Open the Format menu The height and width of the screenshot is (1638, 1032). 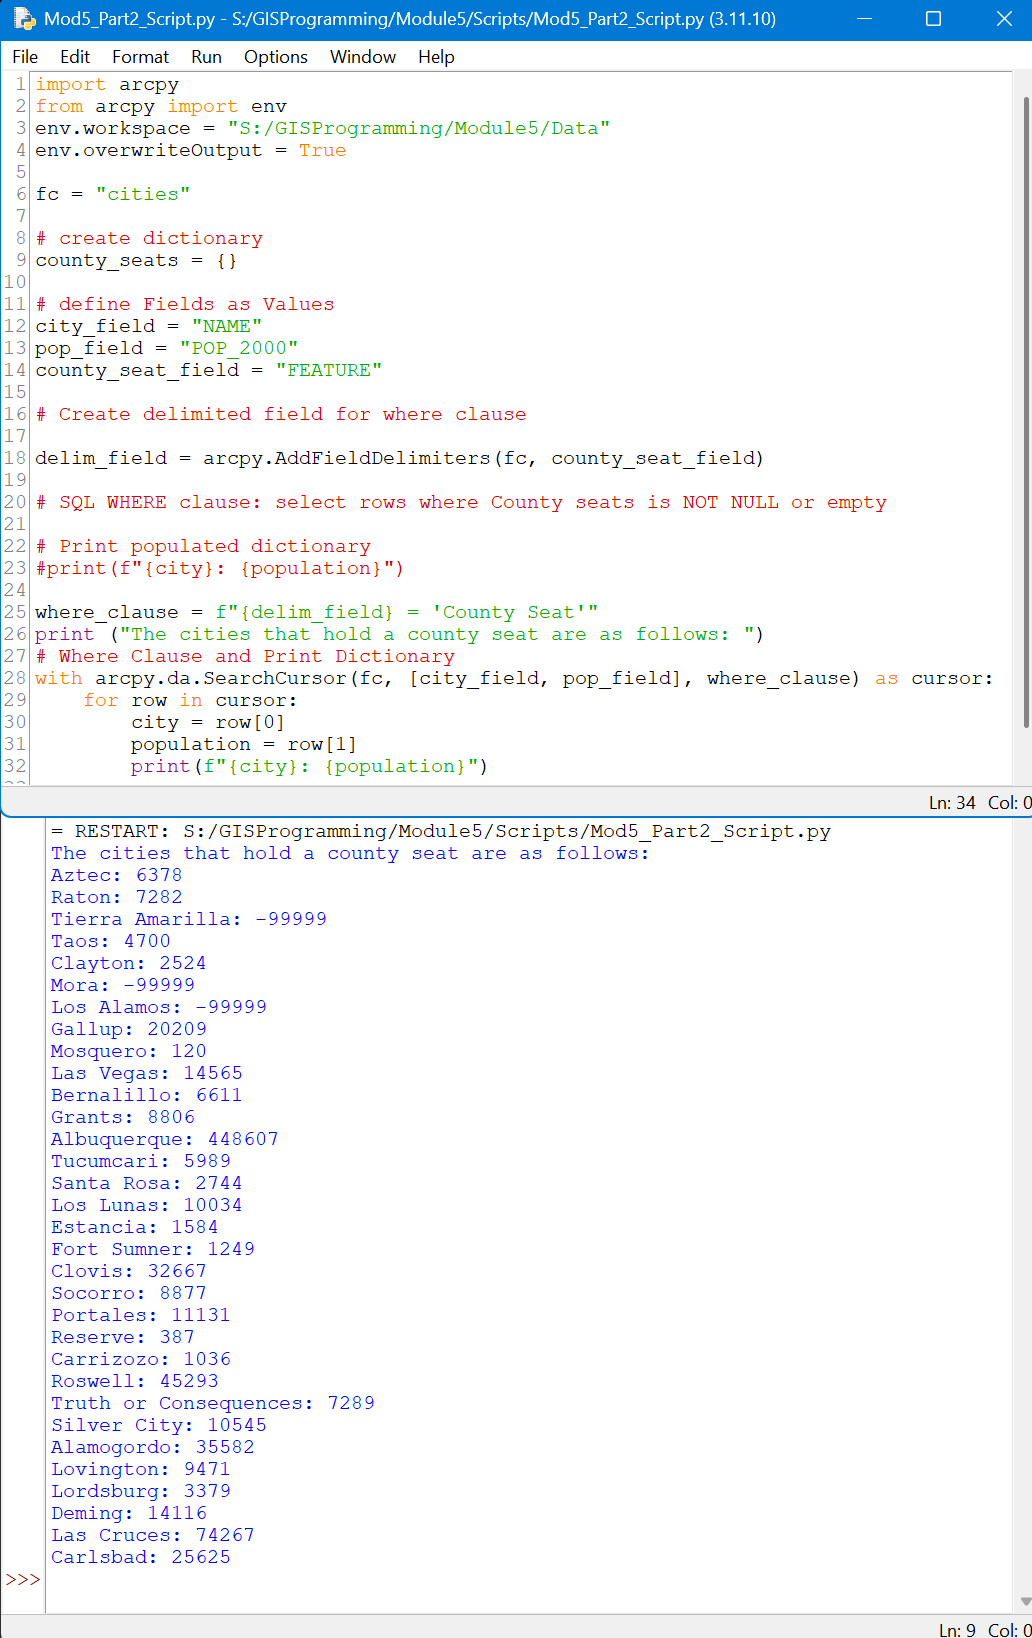pyautogui.click(x=140, y=57)
